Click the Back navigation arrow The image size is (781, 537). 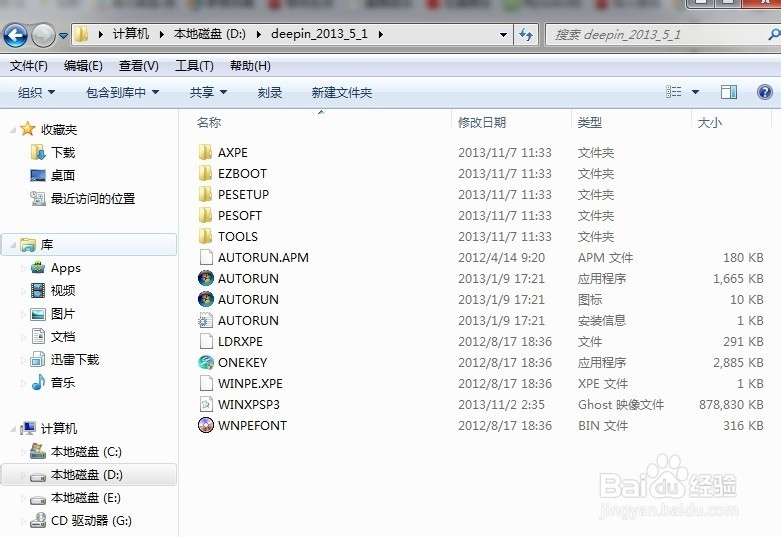pyautogui.click(x=15, y=35)
